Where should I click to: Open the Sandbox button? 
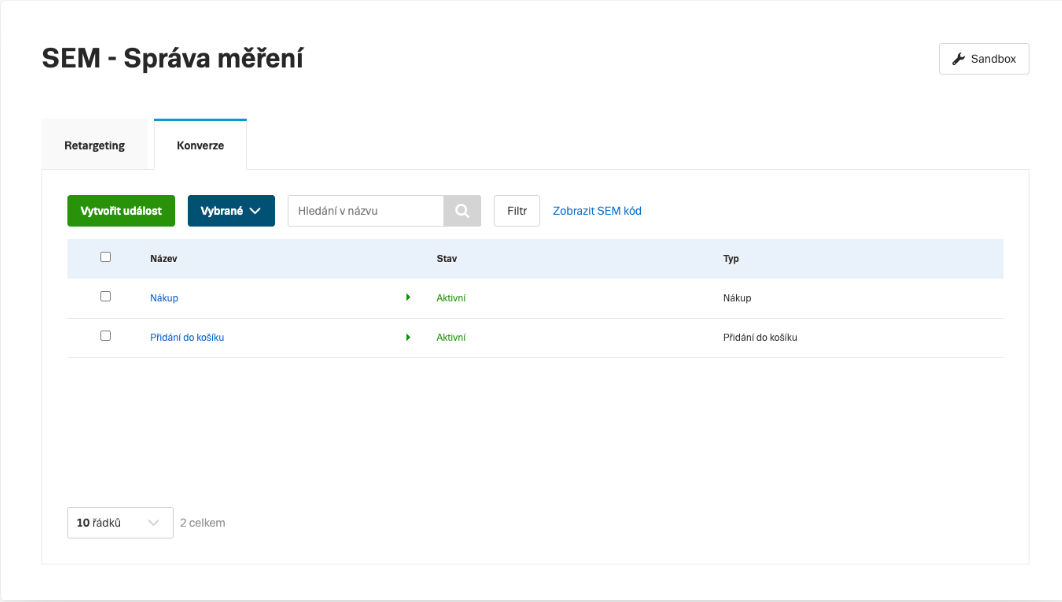983,59
